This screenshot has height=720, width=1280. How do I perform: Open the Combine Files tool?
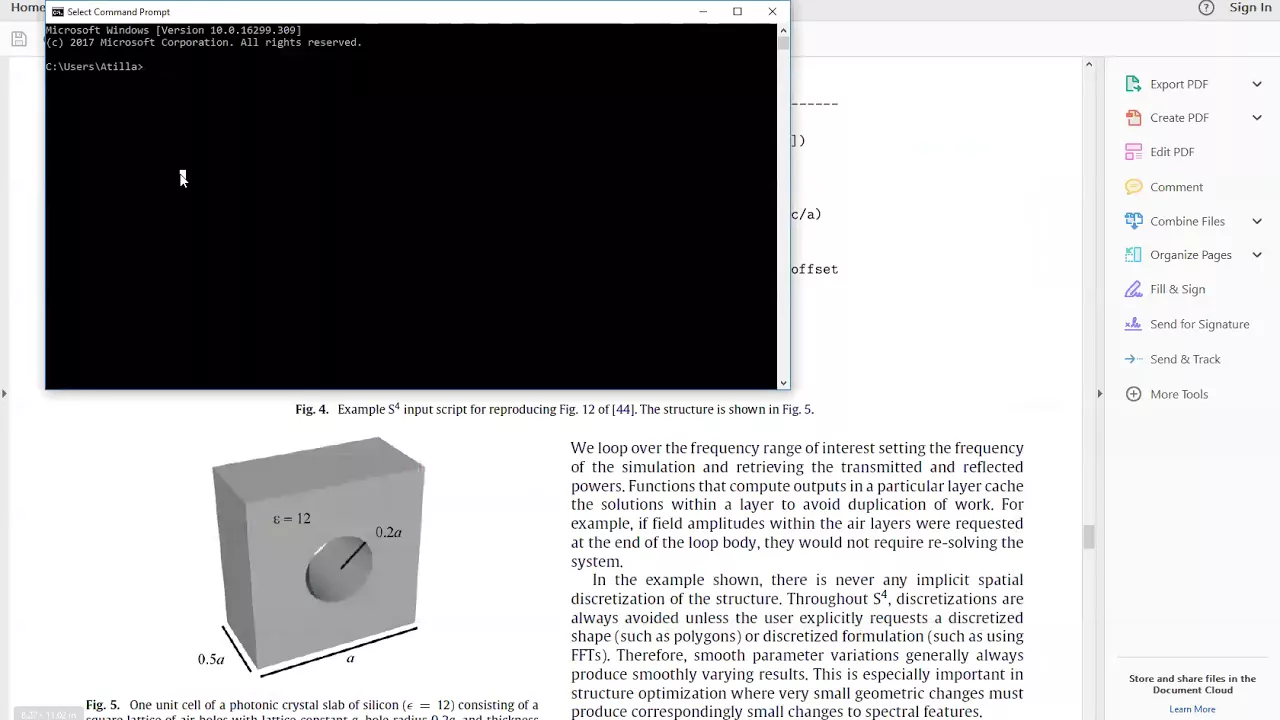[x=1187, y=221]
